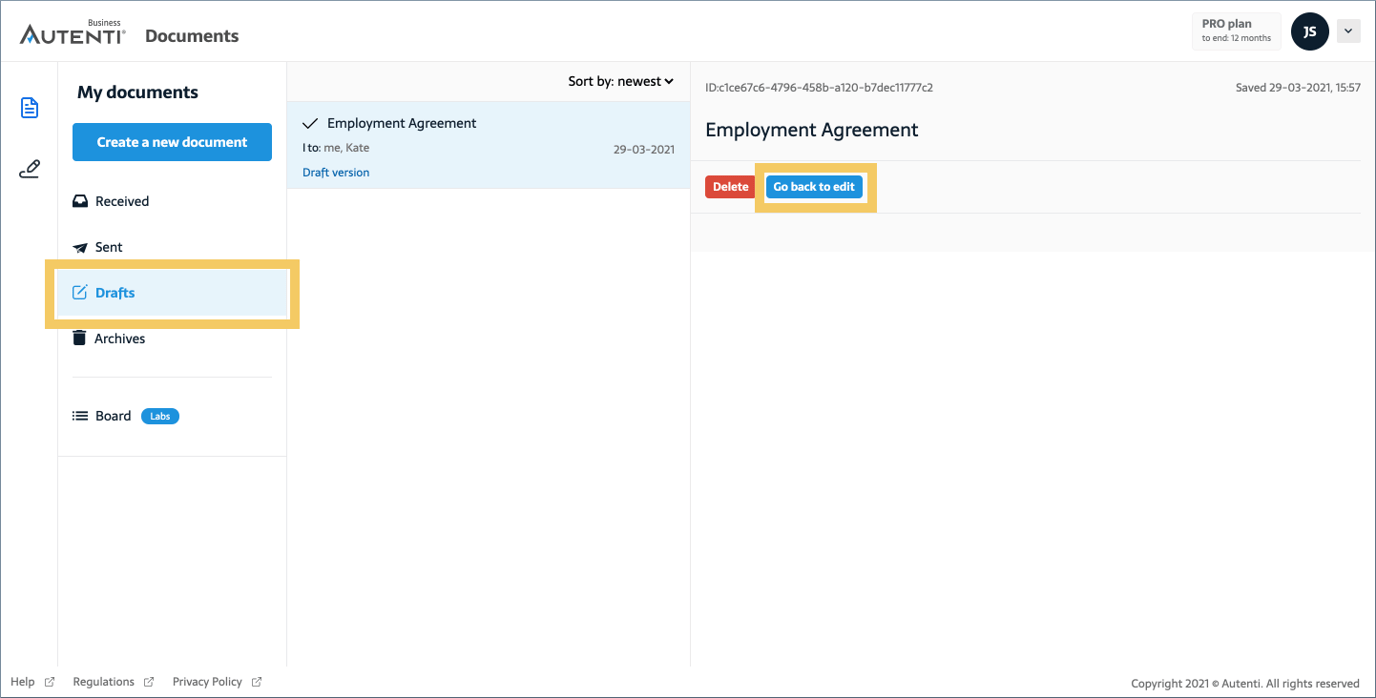Image resolution: width=1376 pixels, height=698 pixels.
Task: Click the Autenti Business logo
Action: (73, 34)
